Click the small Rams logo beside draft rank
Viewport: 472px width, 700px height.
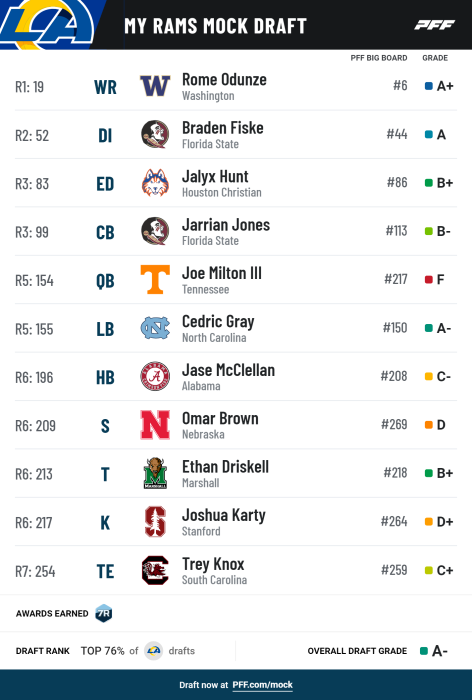154,651
